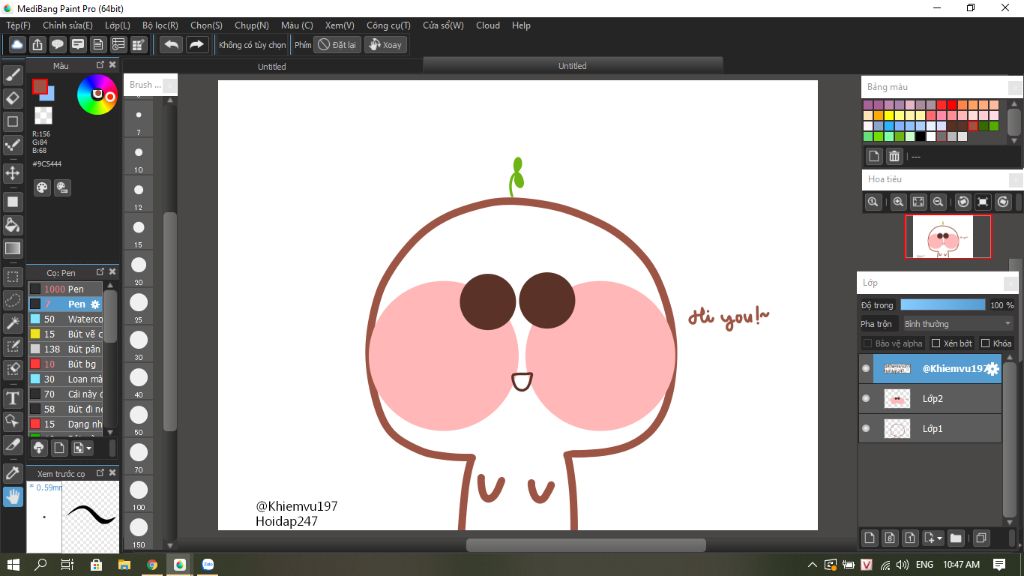Select brush size 100 preset

tap(138, 494)
